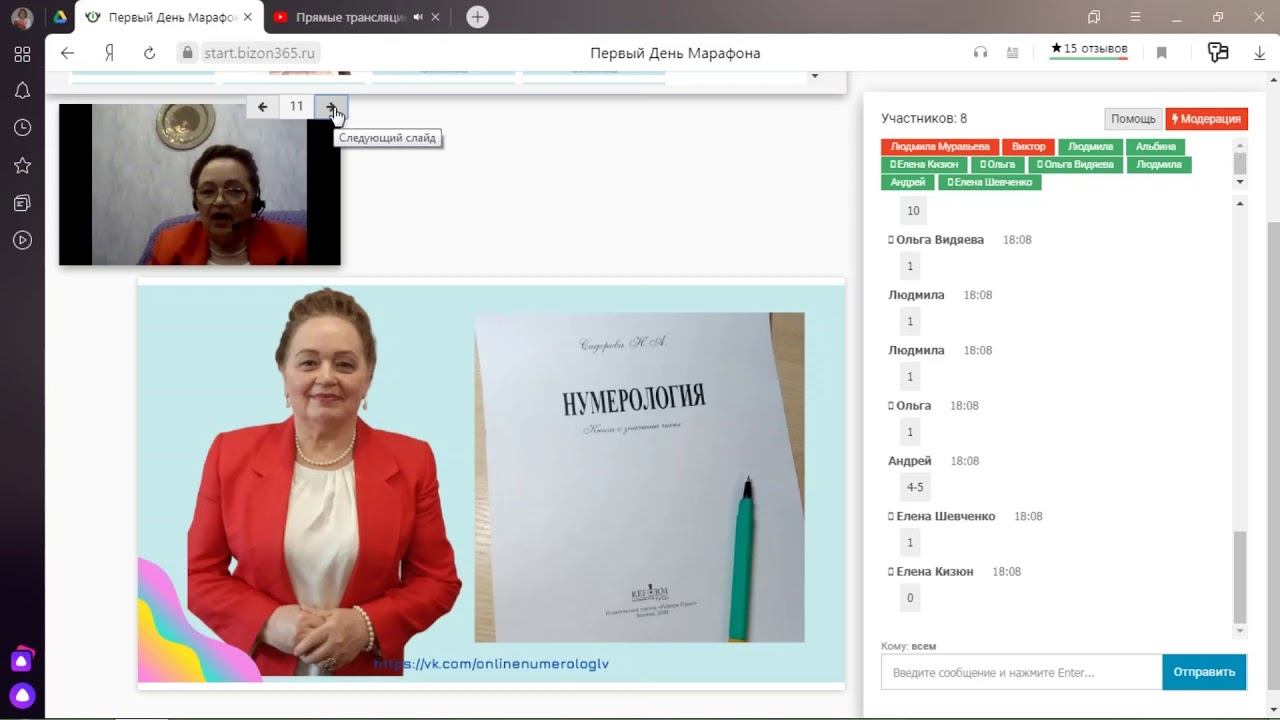
Task: Mute the YouTube tab sound icon
Action: coord(418,17)
